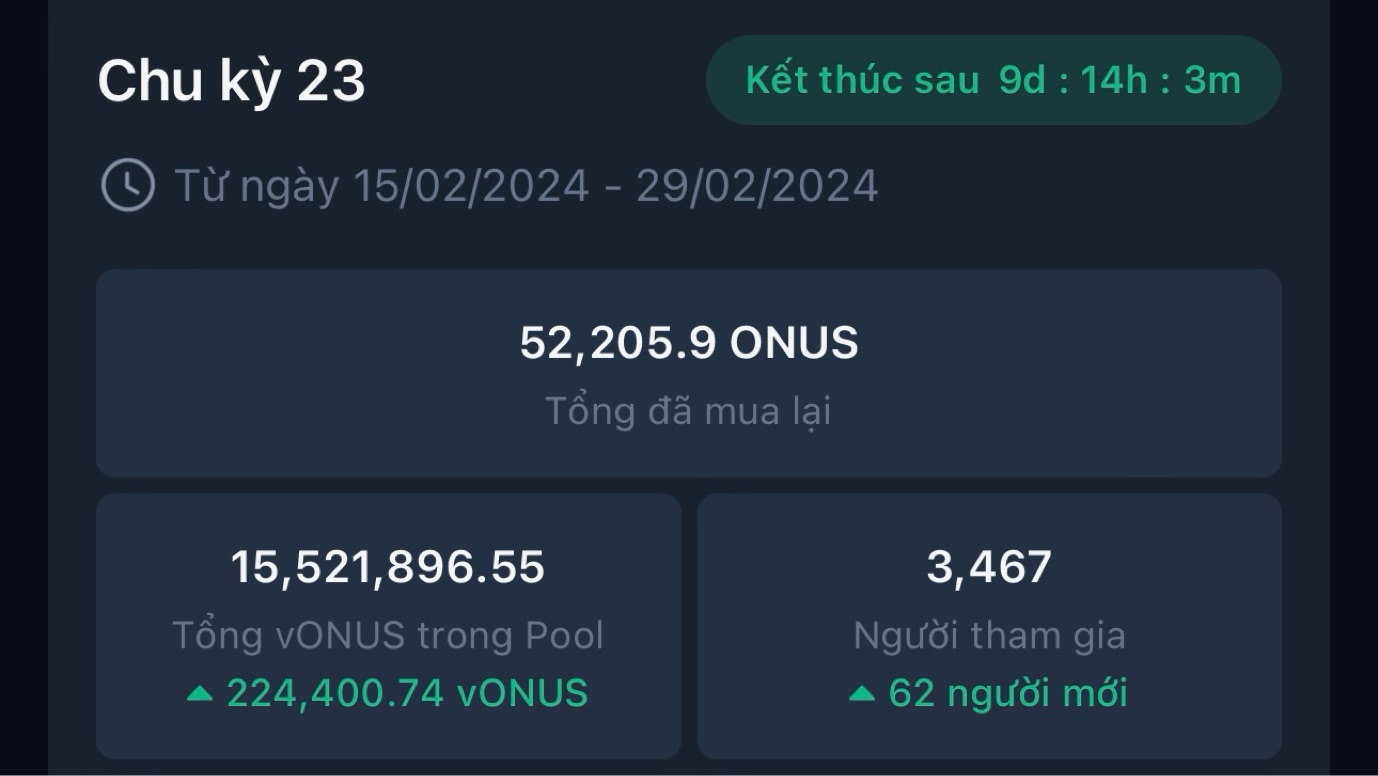Click the '14h' hours value in countdown
This screenshot has width=1378, height=776.
click(x=1114, y=80)
